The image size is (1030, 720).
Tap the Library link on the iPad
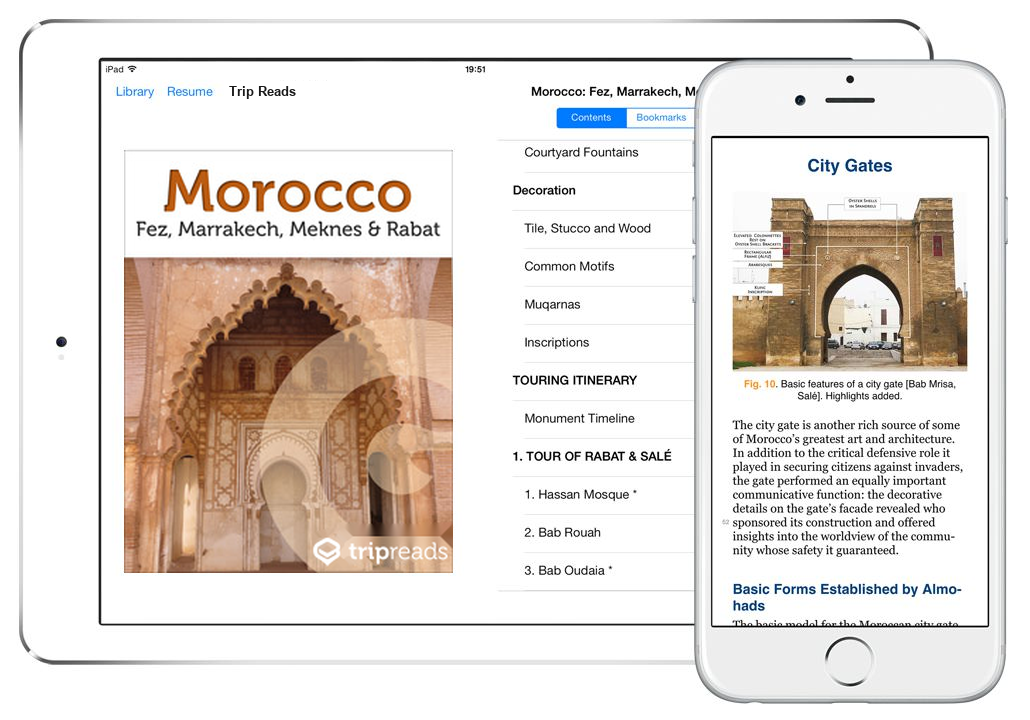click(135, 92)
